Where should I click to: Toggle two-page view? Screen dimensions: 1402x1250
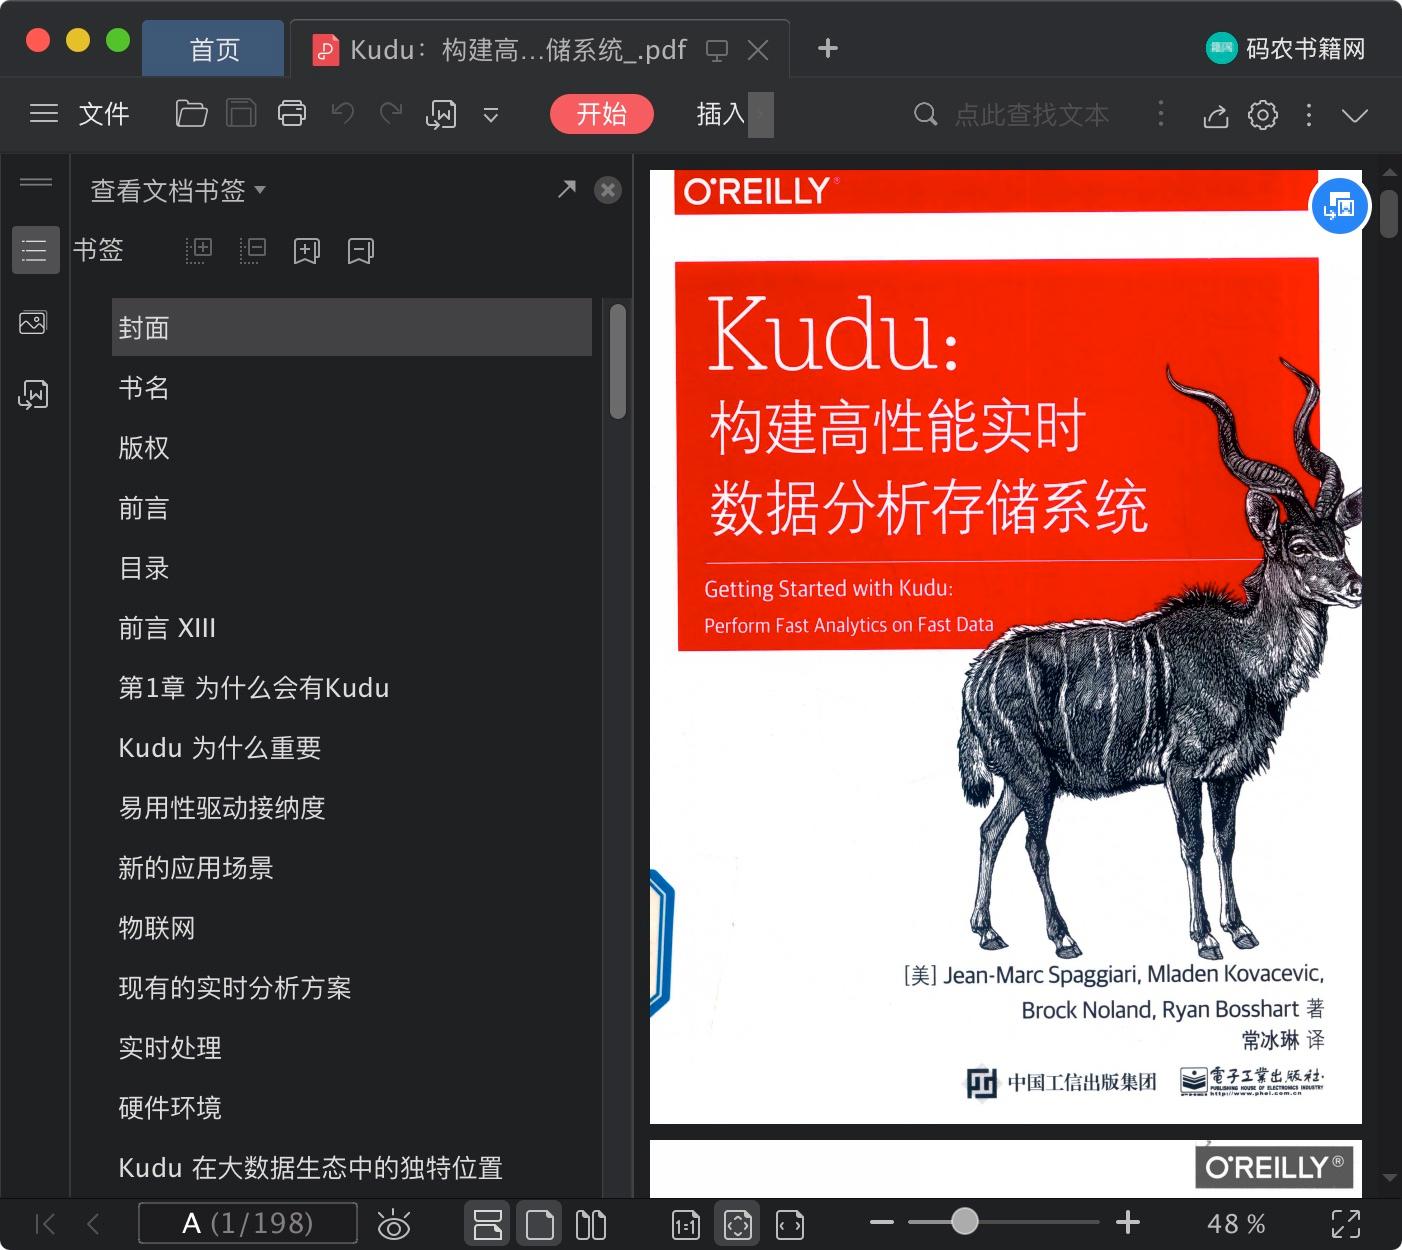click(591, 1224)
